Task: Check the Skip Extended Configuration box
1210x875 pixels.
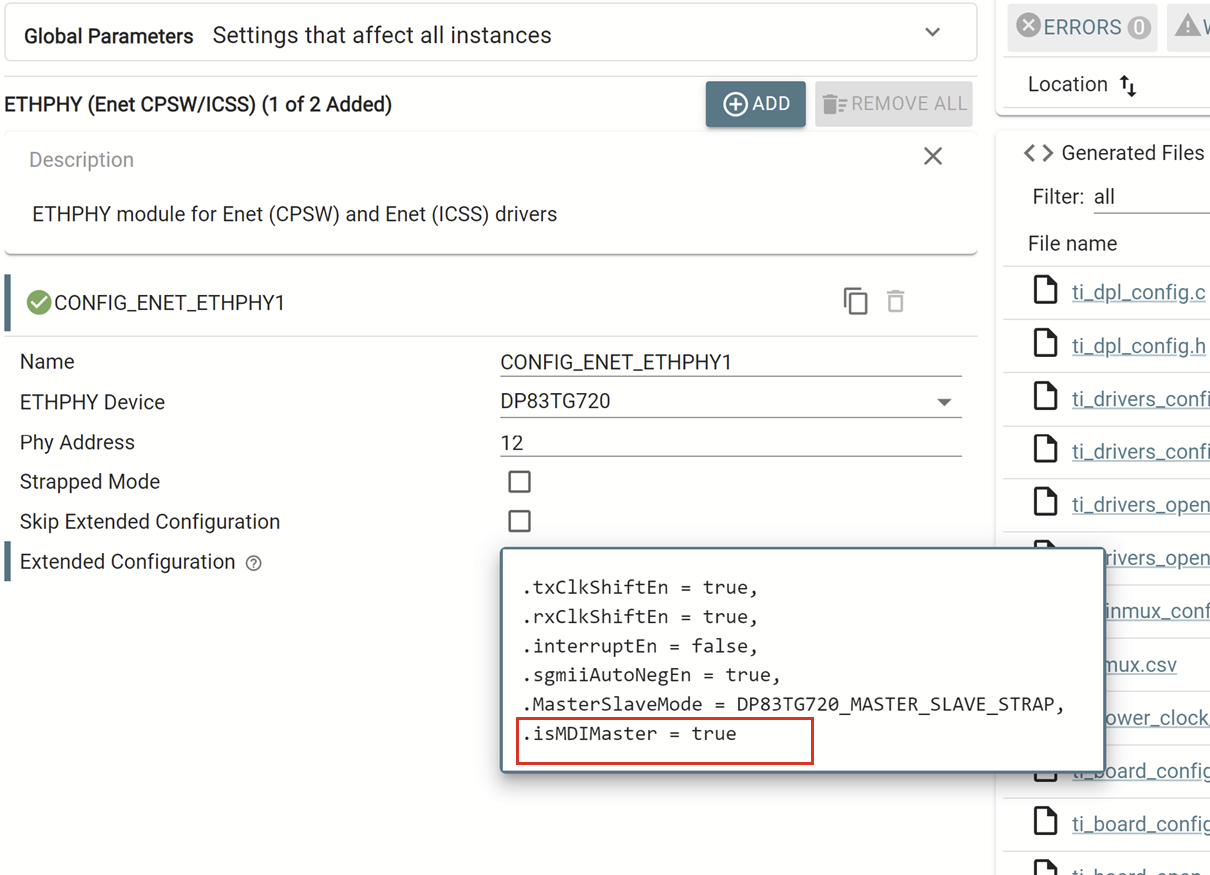Action: [519, 521]
